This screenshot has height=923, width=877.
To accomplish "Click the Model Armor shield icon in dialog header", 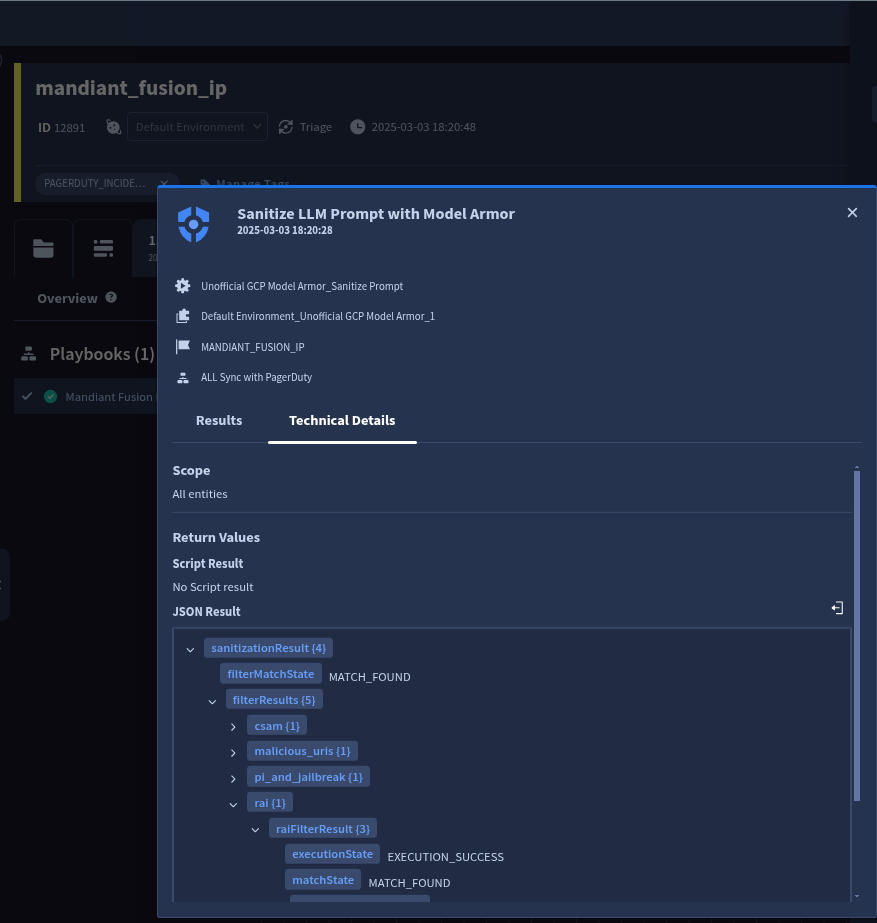I will [193, 224].
